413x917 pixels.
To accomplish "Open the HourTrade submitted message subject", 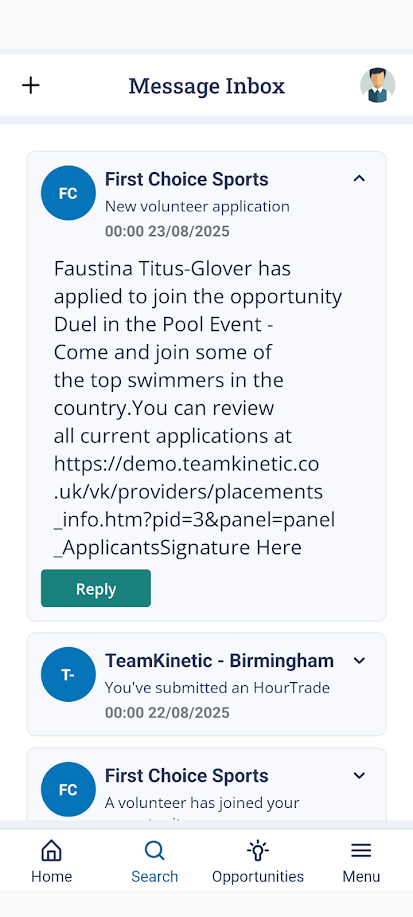I will [217, 688].
